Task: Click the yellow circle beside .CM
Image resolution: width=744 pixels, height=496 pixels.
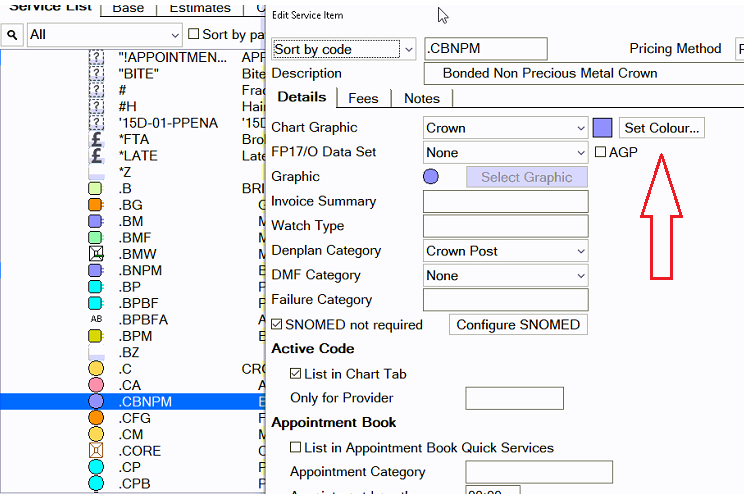Action: coord(96,434)
